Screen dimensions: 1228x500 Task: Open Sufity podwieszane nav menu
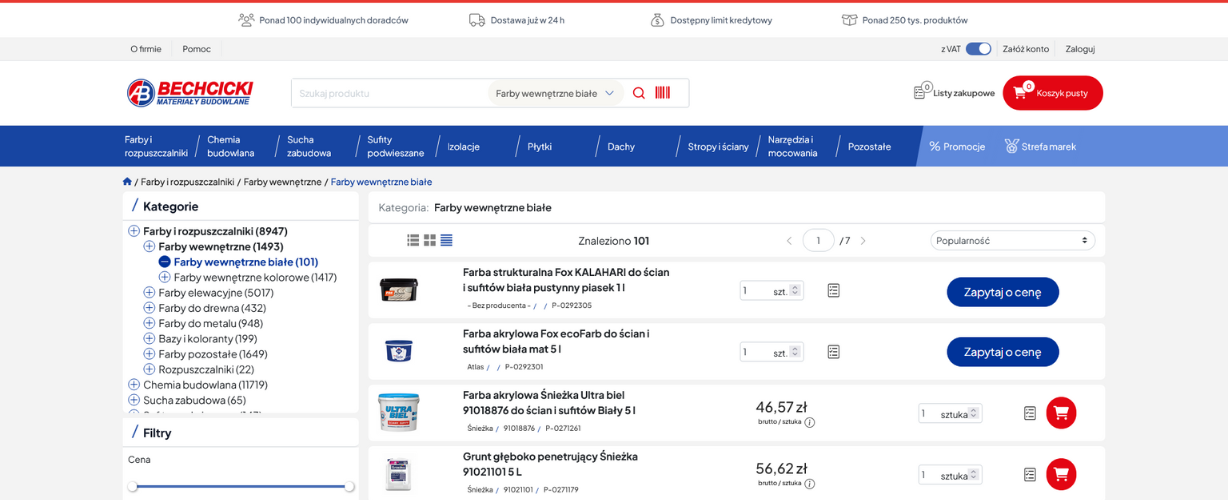[396, 146]
